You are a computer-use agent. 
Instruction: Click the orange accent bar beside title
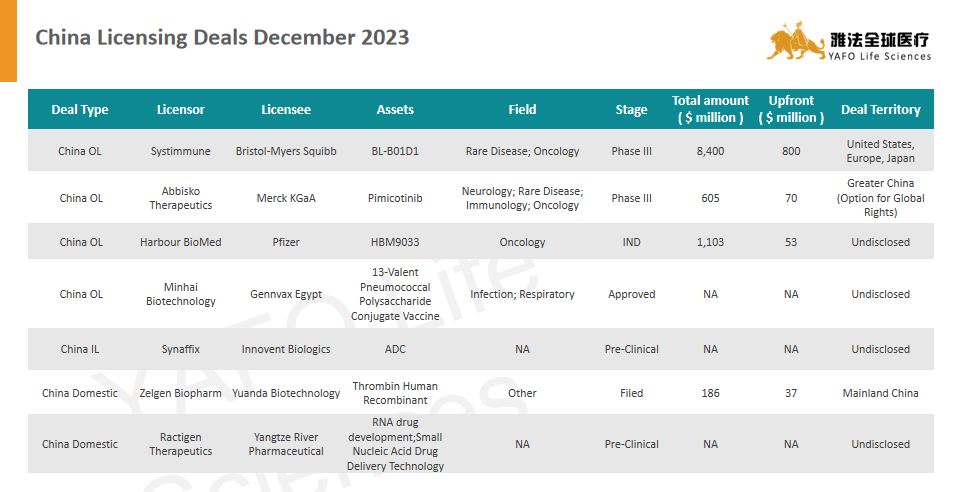(x=8, y=40)
